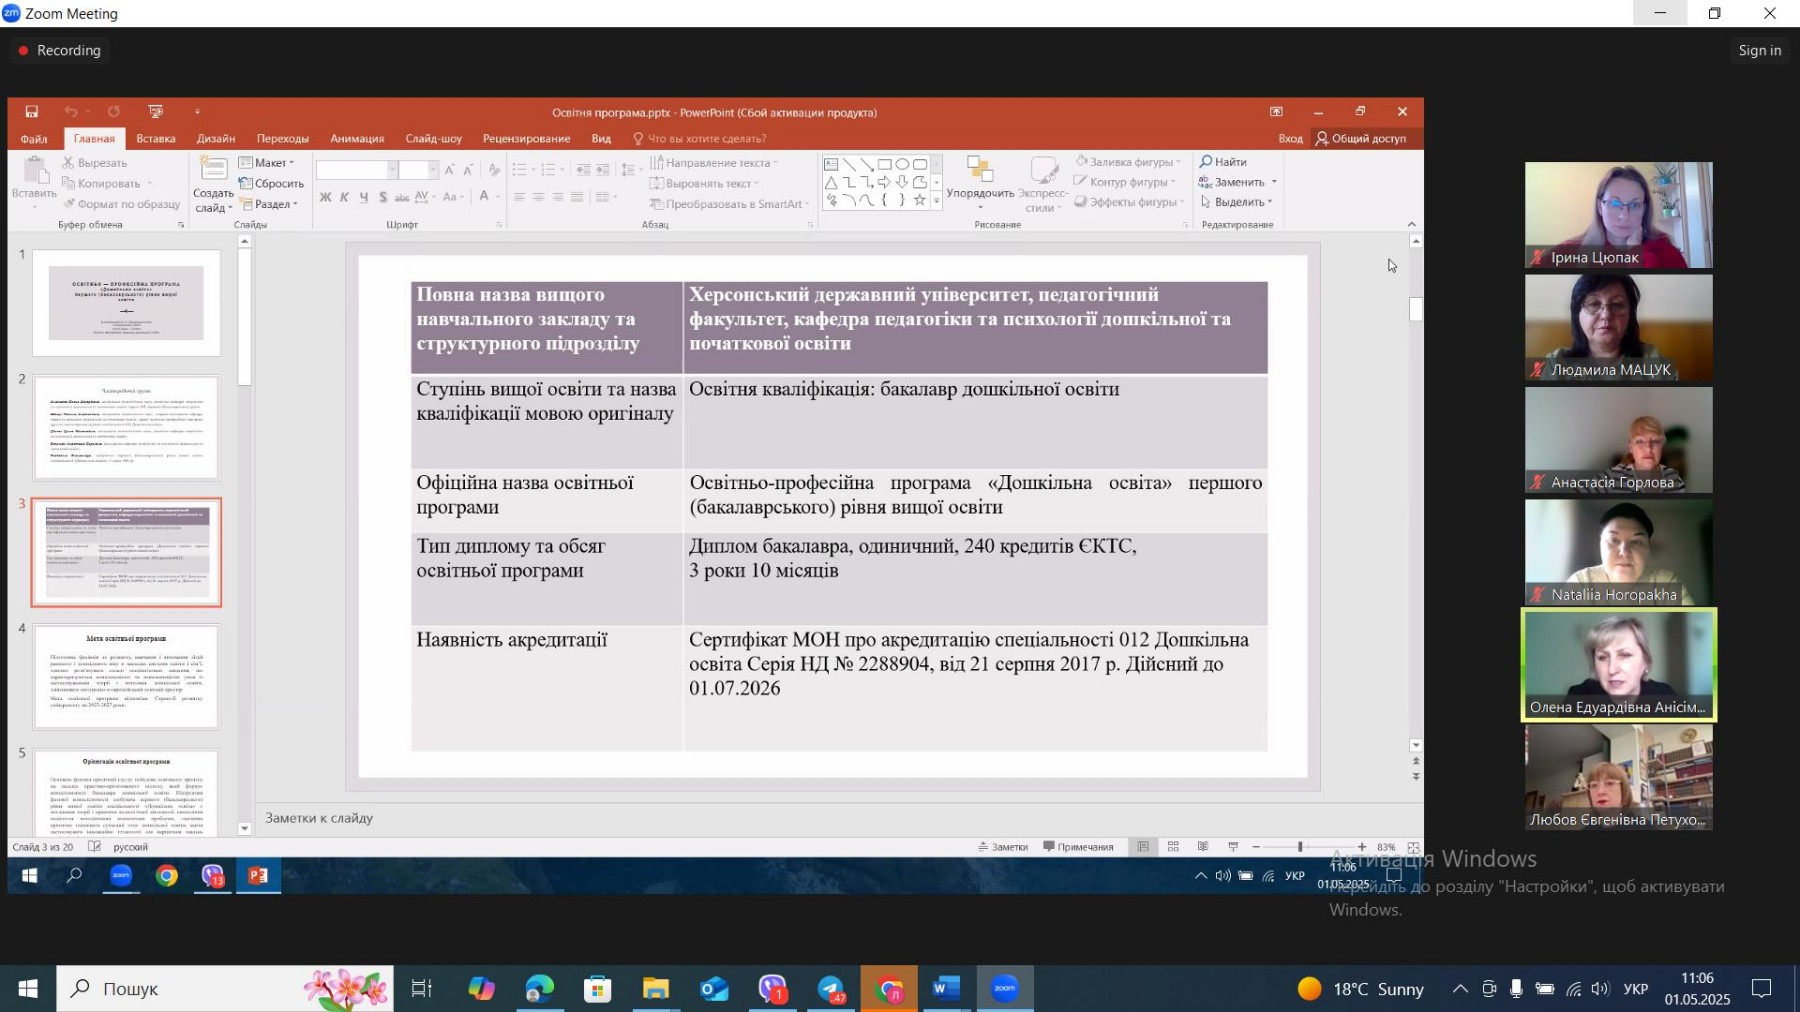Switch to the Вставка ribbon tab

(x=156, y=139)
